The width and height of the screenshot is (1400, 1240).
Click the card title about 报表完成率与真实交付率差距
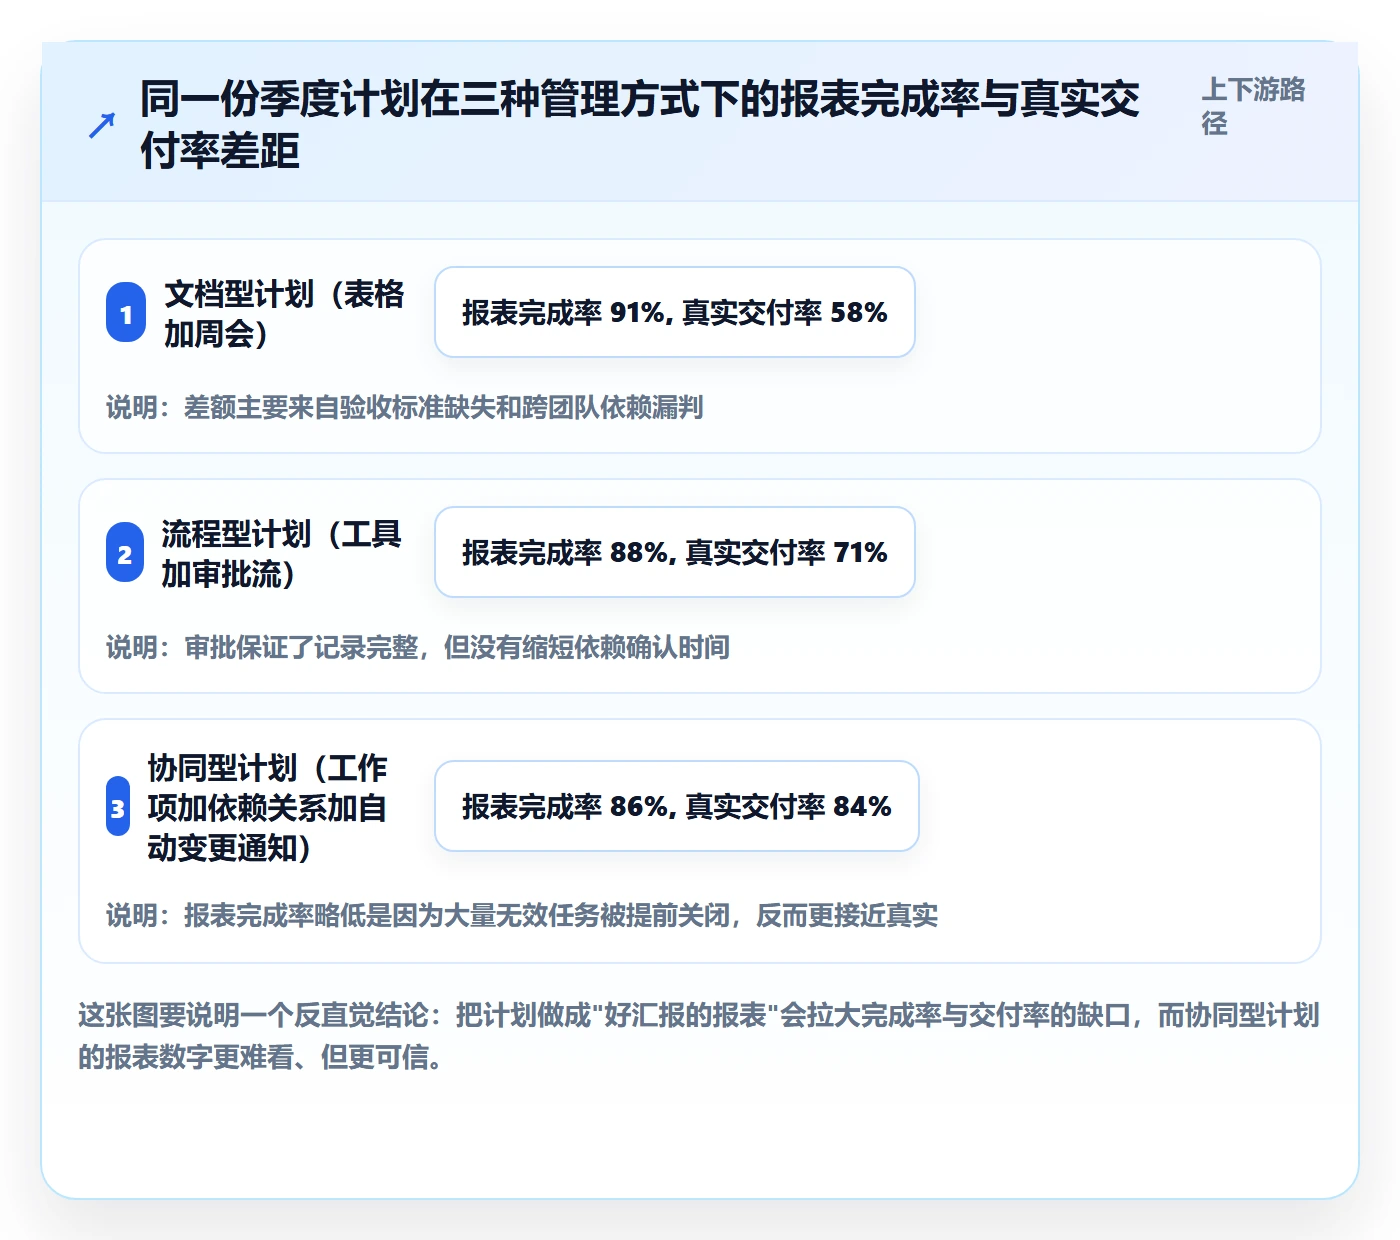tap(640, 125)
